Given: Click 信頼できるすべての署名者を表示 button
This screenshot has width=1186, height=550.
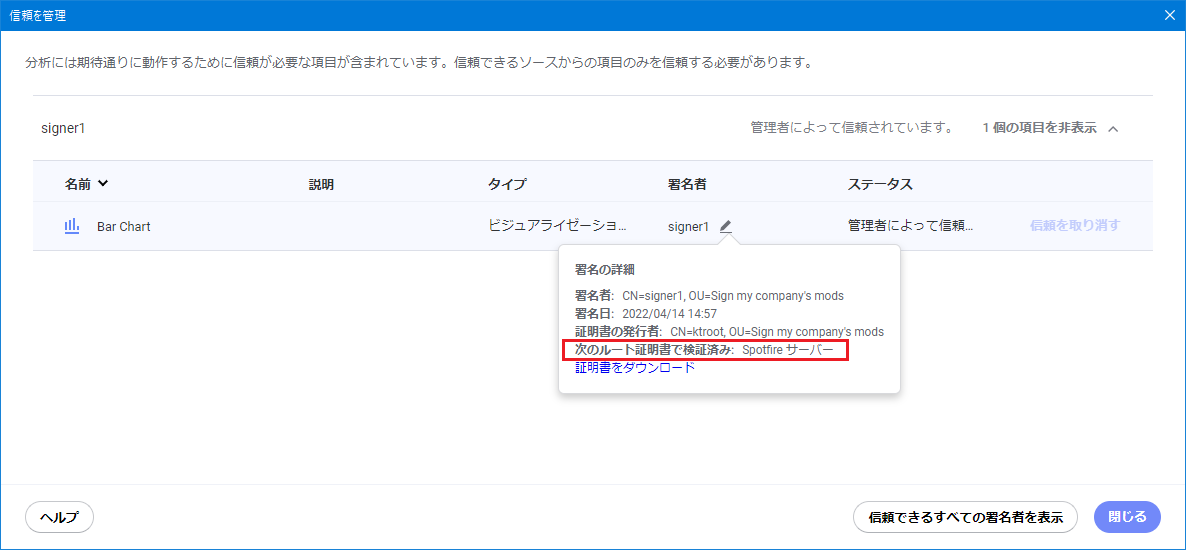Looking at the screenshot, I should pos(965,517).
